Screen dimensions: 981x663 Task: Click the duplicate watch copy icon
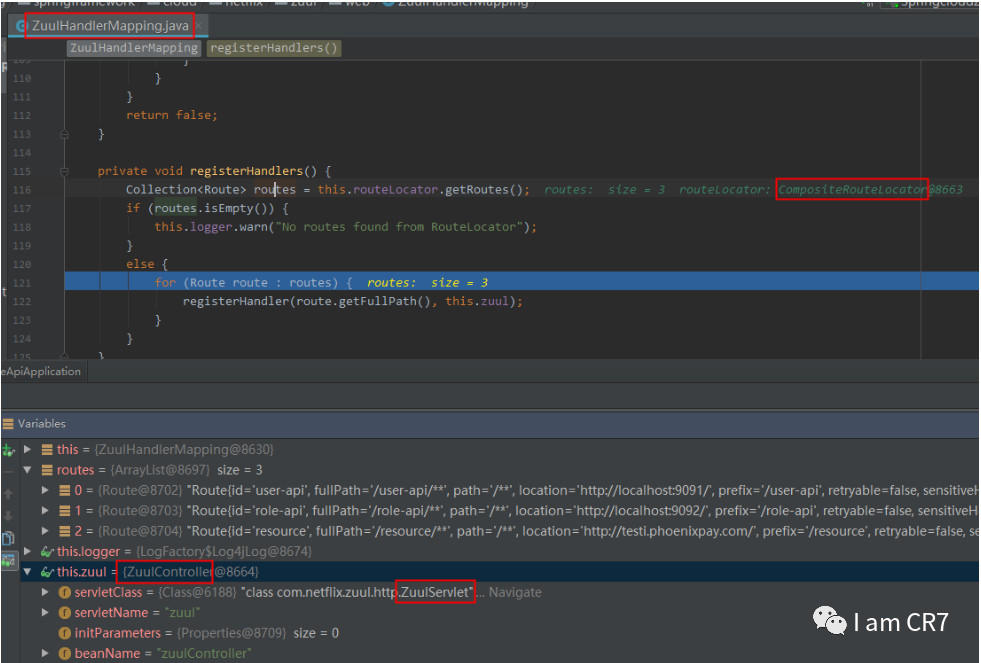8,539
